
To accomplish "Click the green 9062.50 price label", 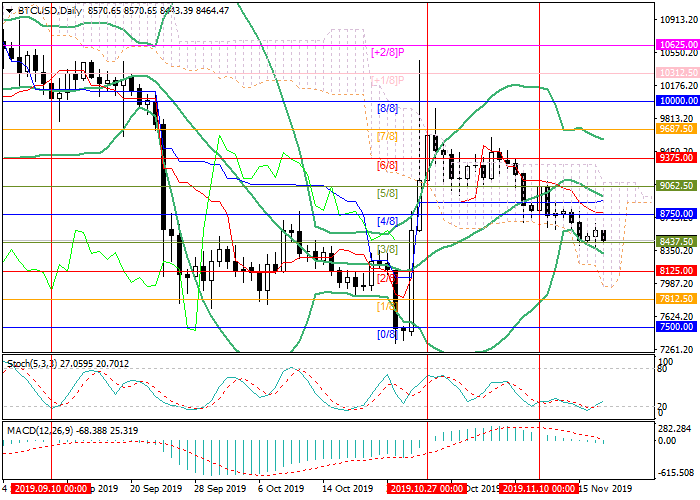I will point(677,185).
